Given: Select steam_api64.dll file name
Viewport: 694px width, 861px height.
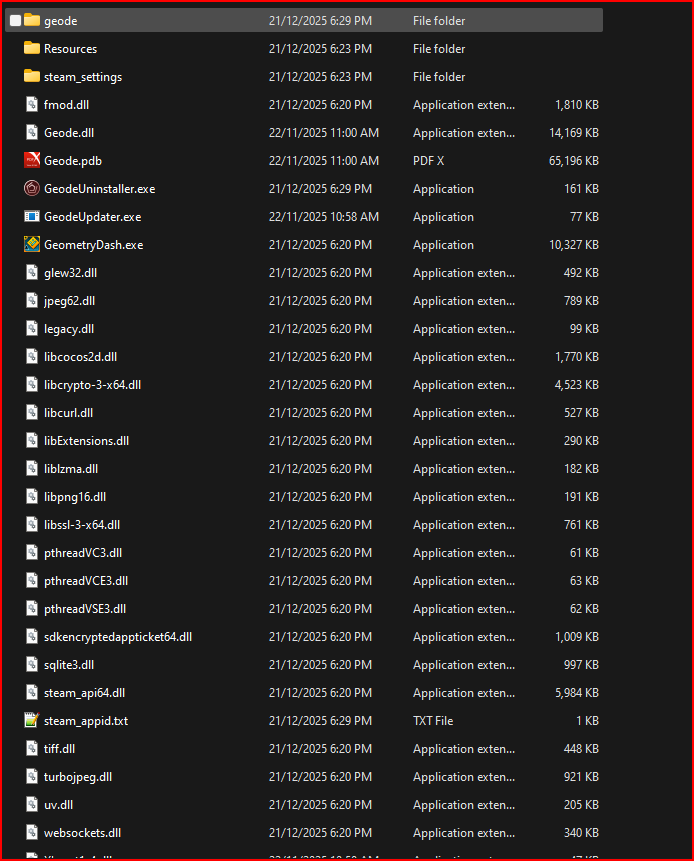Looking at the screenshot, I should (84, 693).
